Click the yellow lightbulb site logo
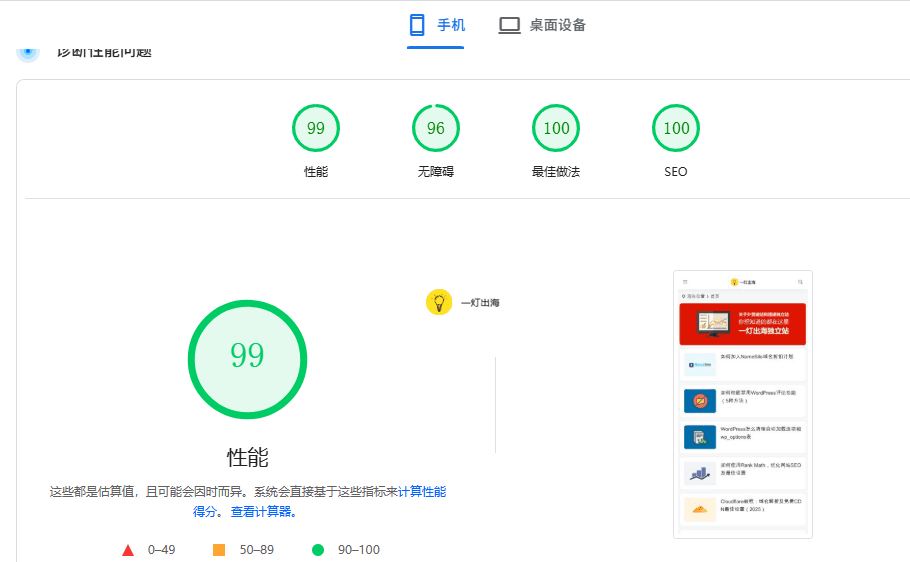This screenshot has height=562, width=910. click(x=439, y=302)
